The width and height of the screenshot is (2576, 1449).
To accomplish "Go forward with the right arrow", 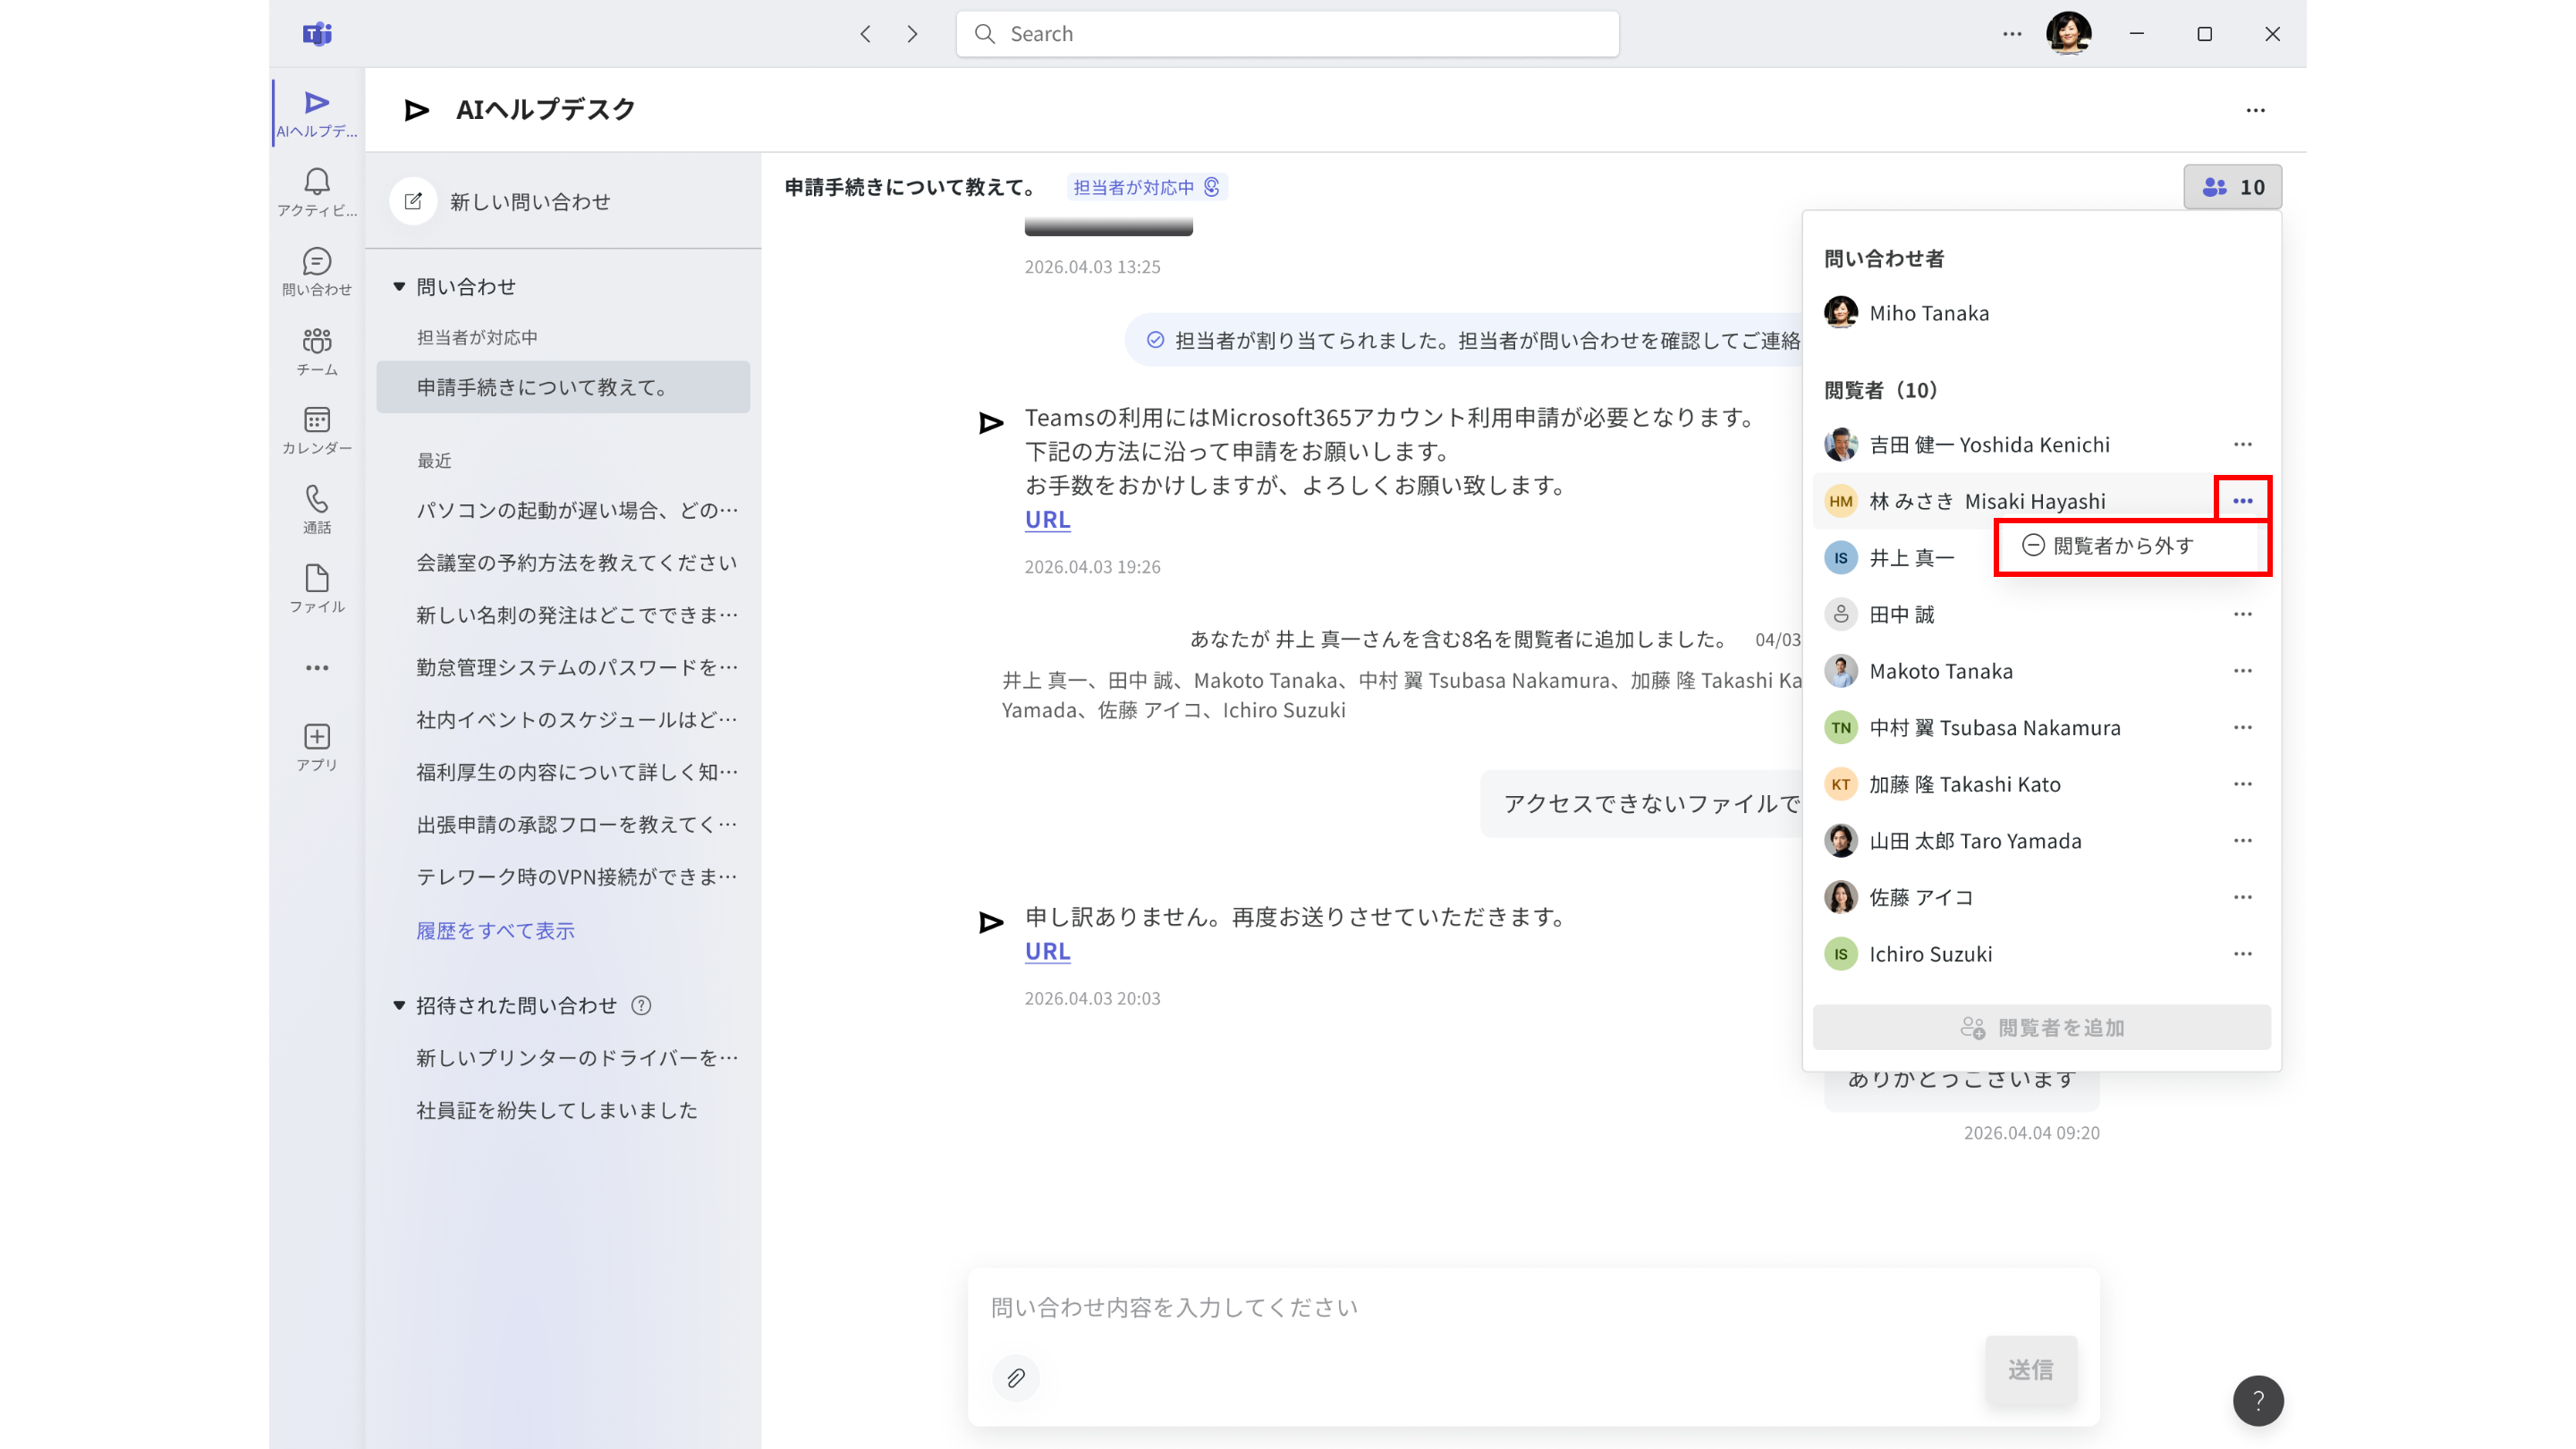I will pos(912,34).
